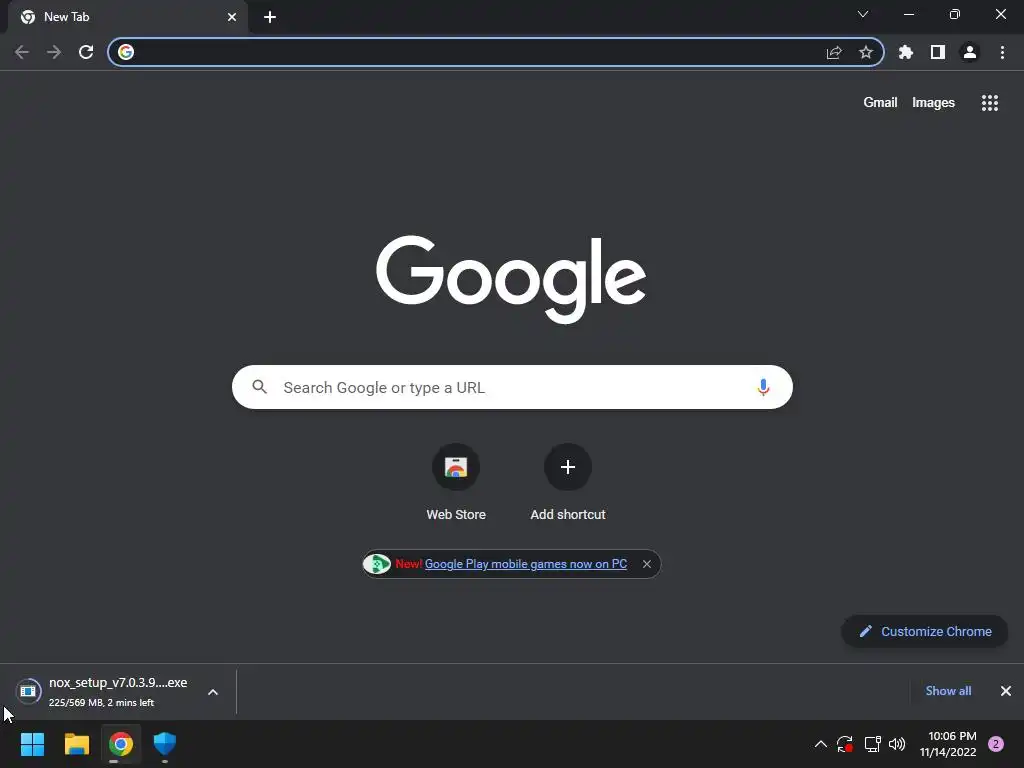Click the Google icon in address bar
Image resolution: width=1024 pixels, height=768 pixels.
coord(126,52)
